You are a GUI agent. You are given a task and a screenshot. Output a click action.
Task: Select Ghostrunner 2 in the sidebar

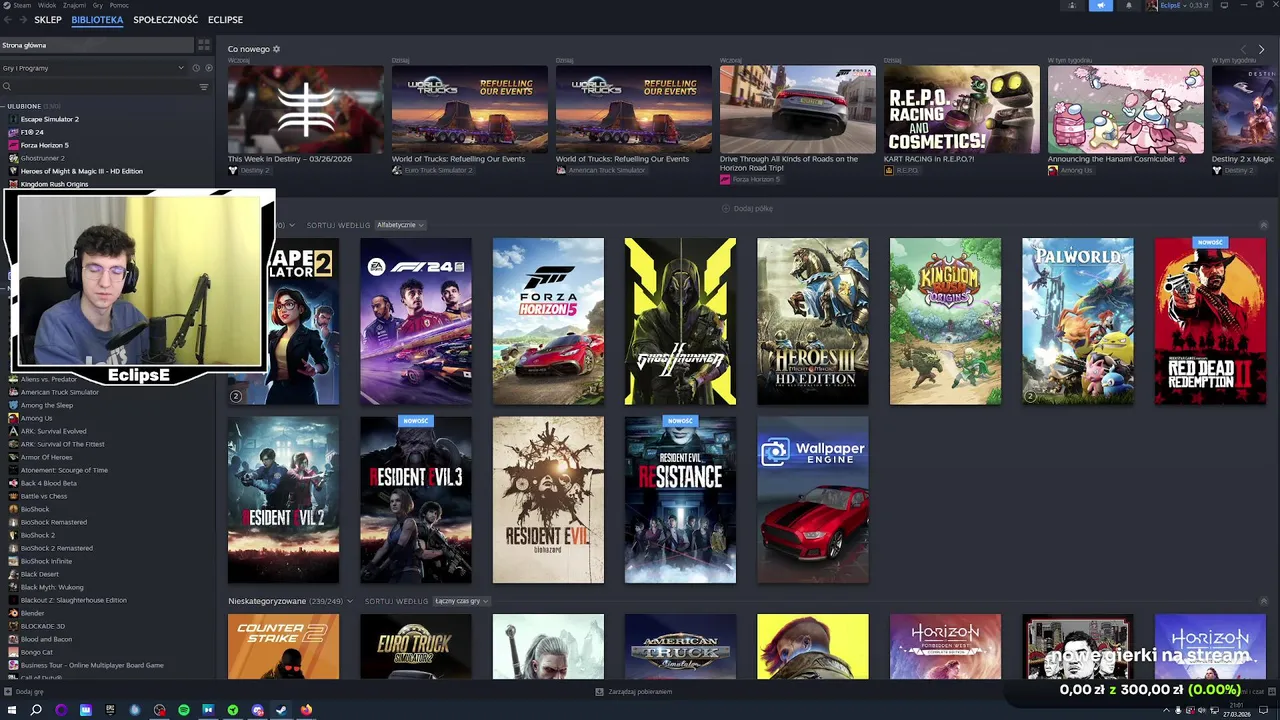pyautogui.click(x=42, y=158)
